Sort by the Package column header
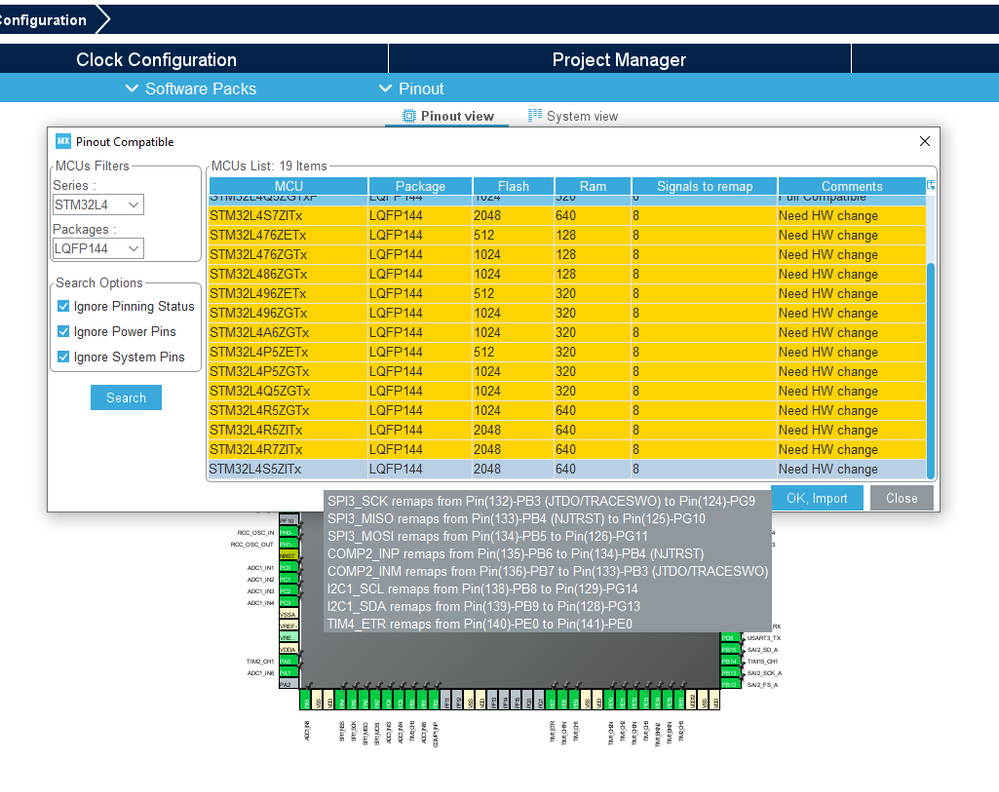 coord(420,186)
